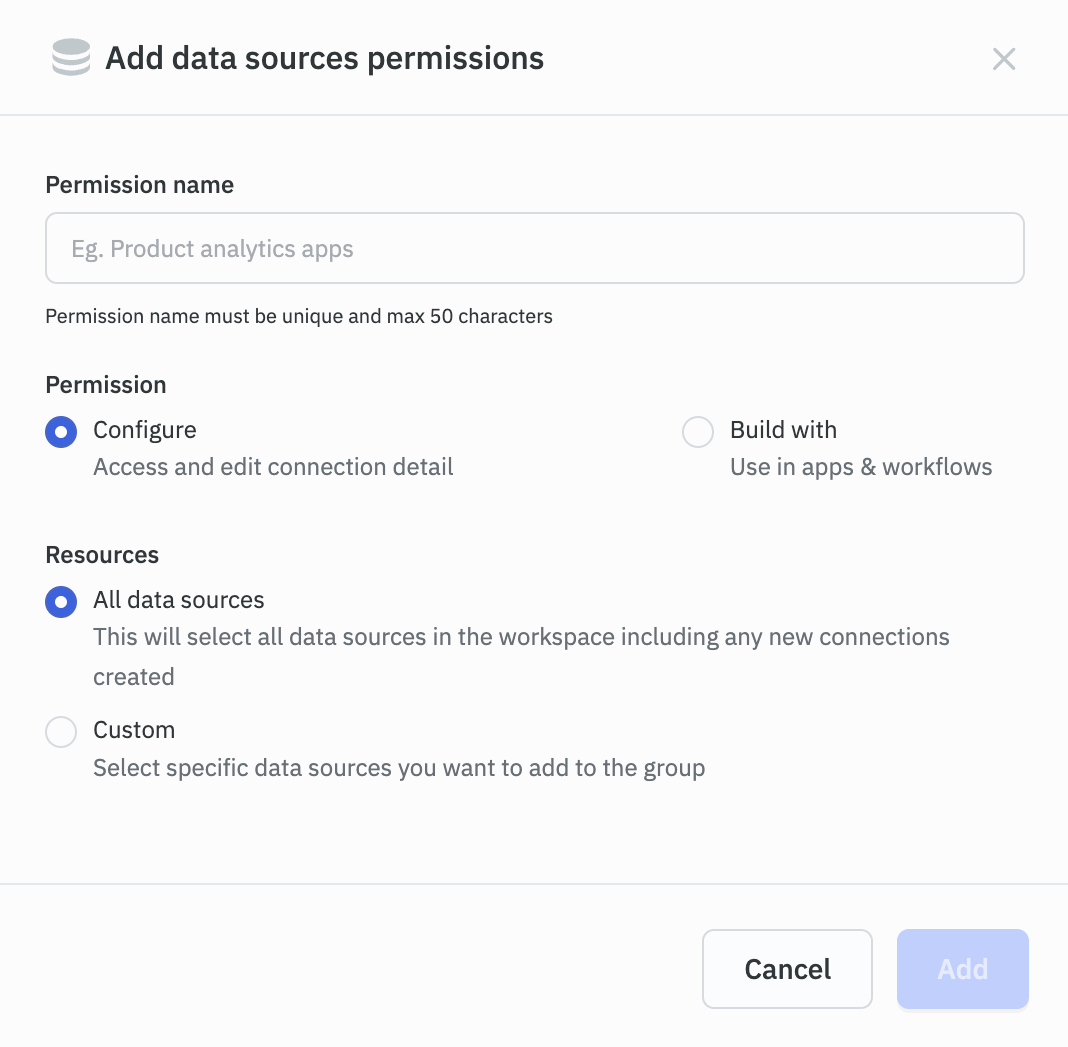The image size is (1068, 1047).
Task: Select the Build with permission option
Action: [x=698, y=431]
